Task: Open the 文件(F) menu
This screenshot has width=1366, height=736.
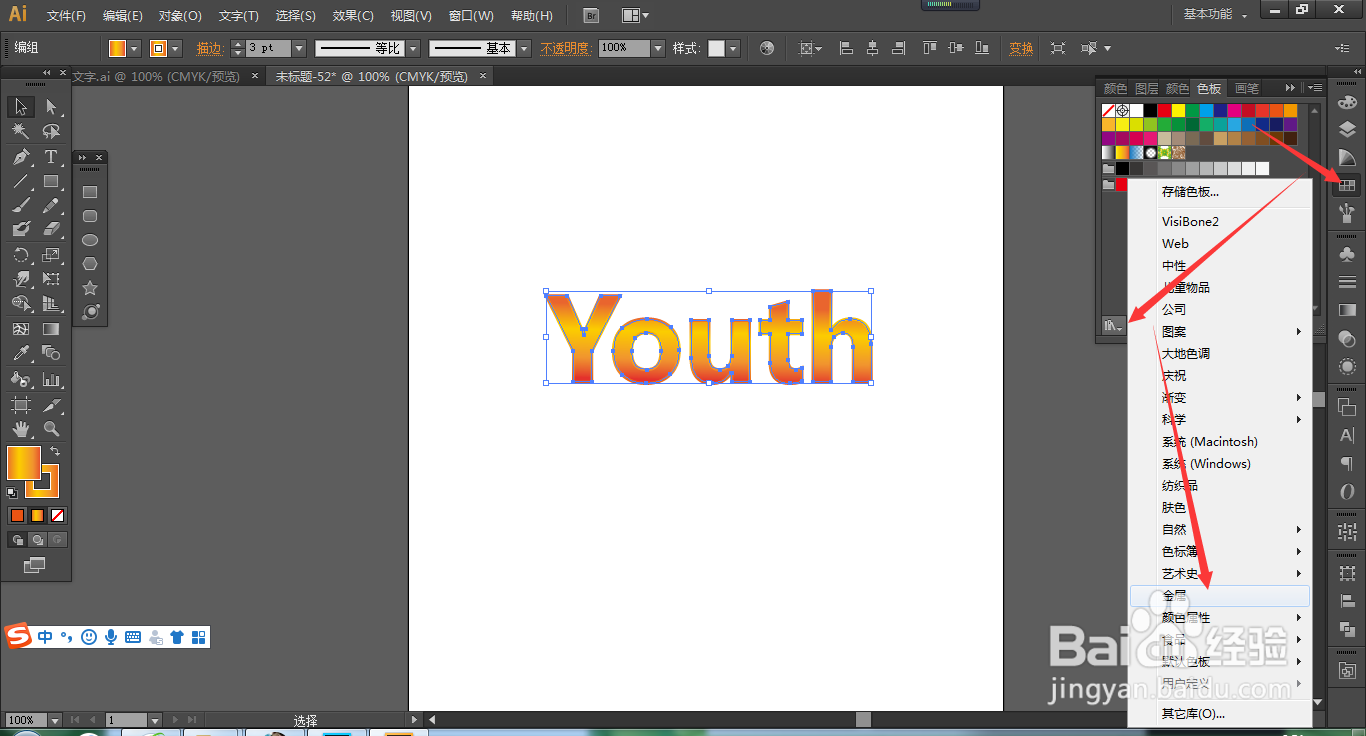Action: (x=67, y=16)
